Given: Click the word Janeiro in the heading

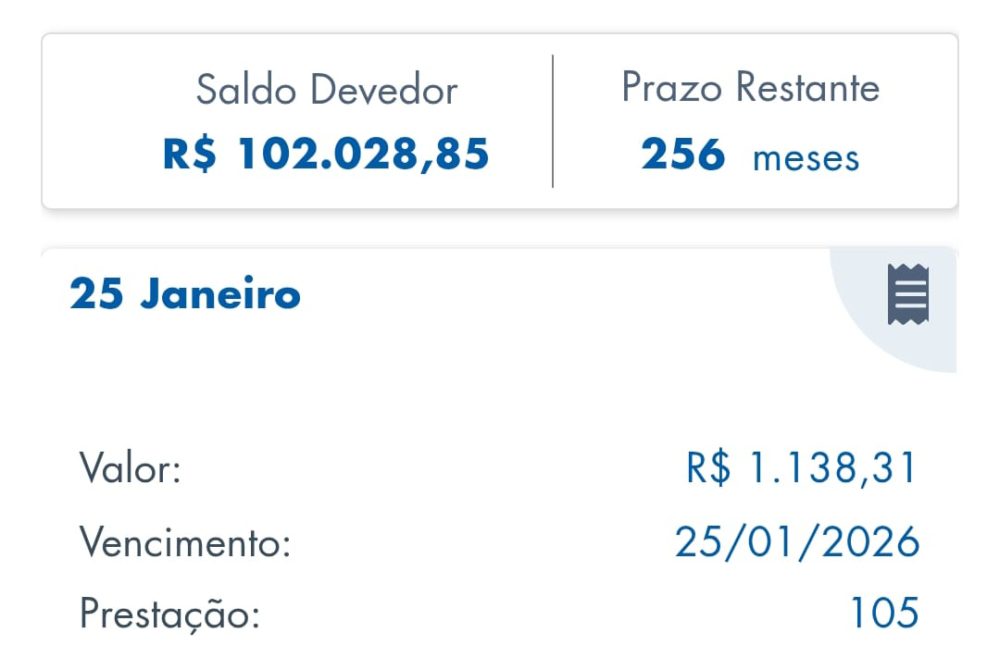Looking at the screenshot, I should [219, 295].
